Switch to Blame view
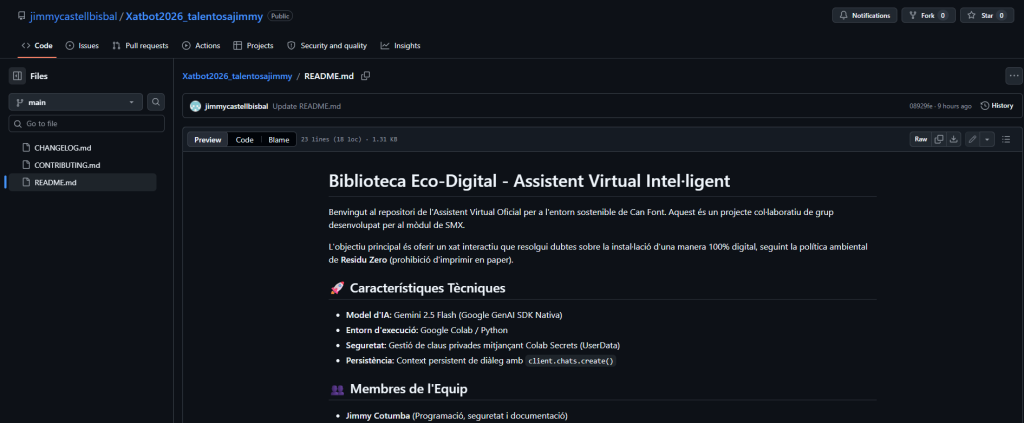This screenshot has height=423, width=1024. click(x=279, y=140)
